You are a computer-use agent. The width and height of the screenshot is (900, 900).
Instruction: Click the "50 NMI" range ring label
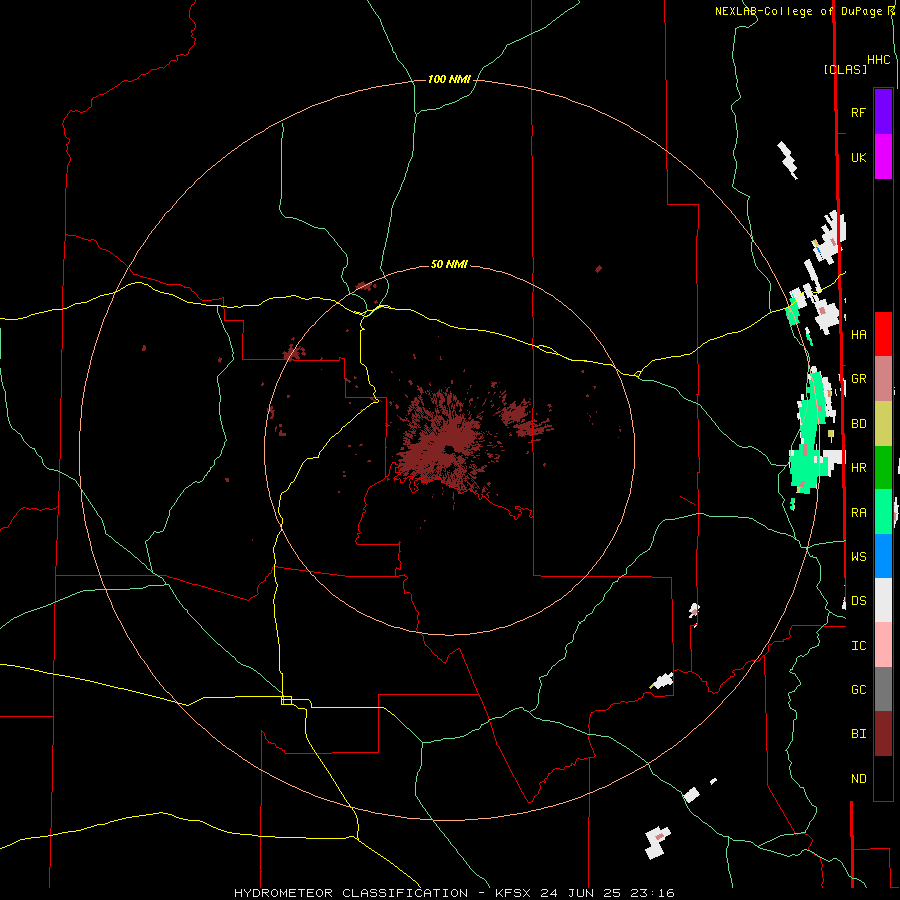449,264
